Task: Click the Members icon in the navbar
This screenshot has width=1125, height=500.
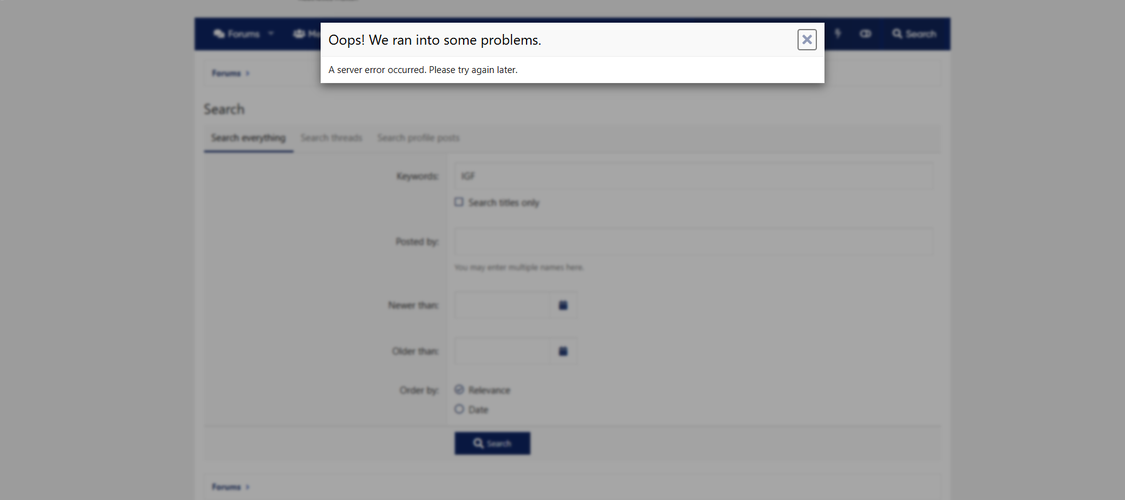Action: coord(300,34)
